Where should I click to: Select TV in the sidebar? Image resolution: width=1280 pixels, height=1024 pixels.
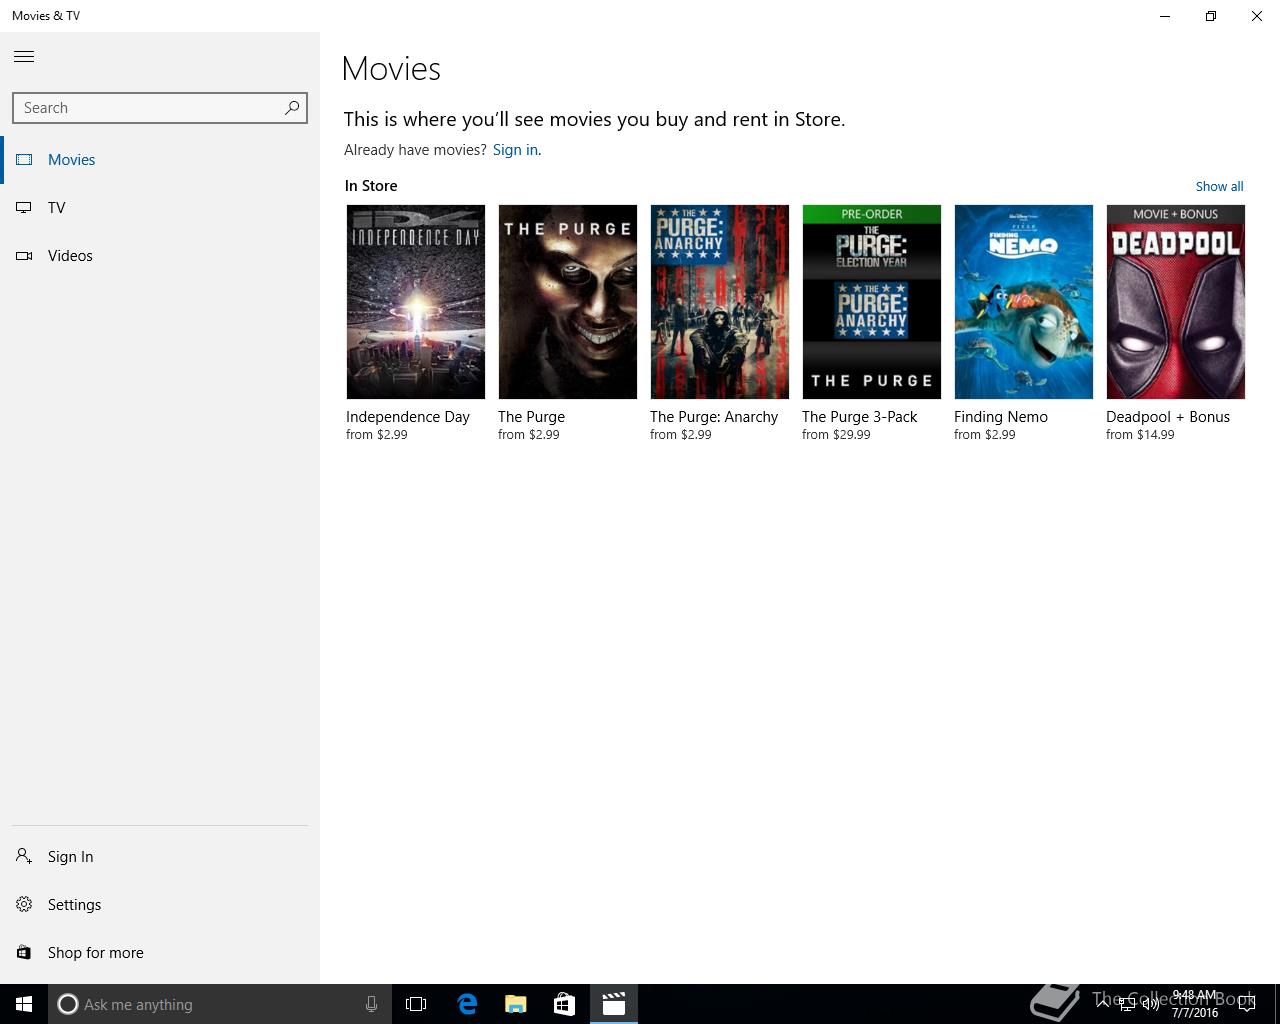click(160, 208)
